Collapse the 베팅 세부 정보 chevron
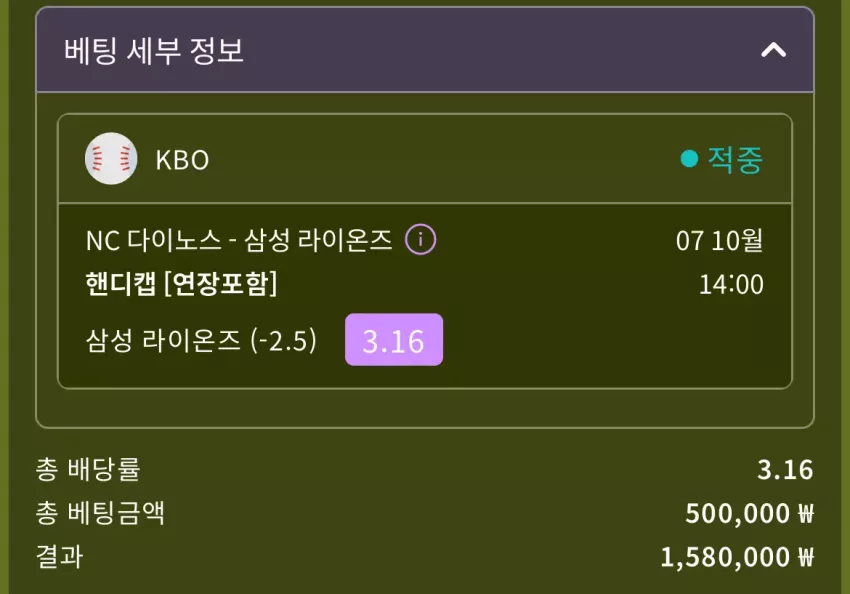 pyautogui.click(x=774, y=50)
